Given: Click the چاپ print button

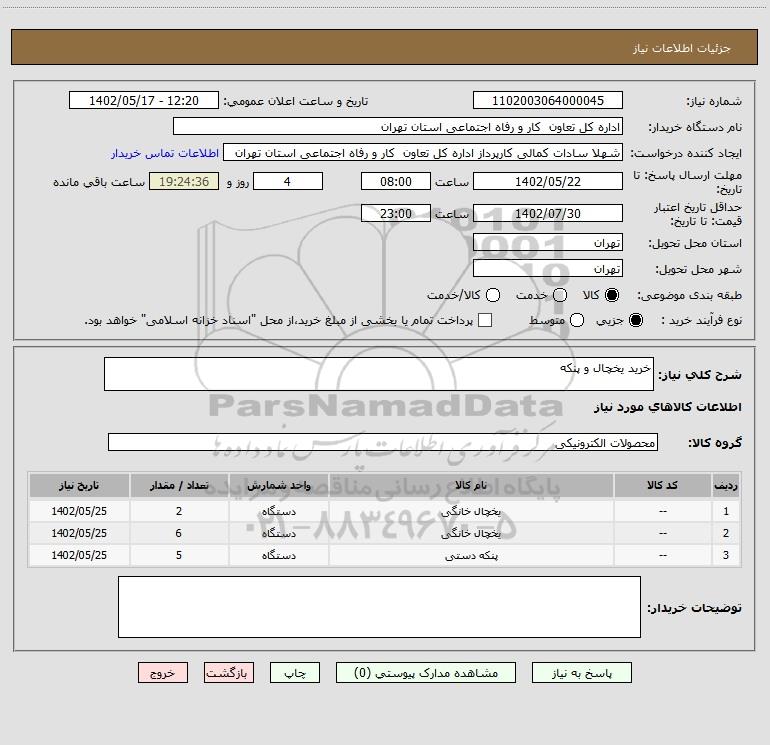Looking at the screenshot, I should point(295,673).
